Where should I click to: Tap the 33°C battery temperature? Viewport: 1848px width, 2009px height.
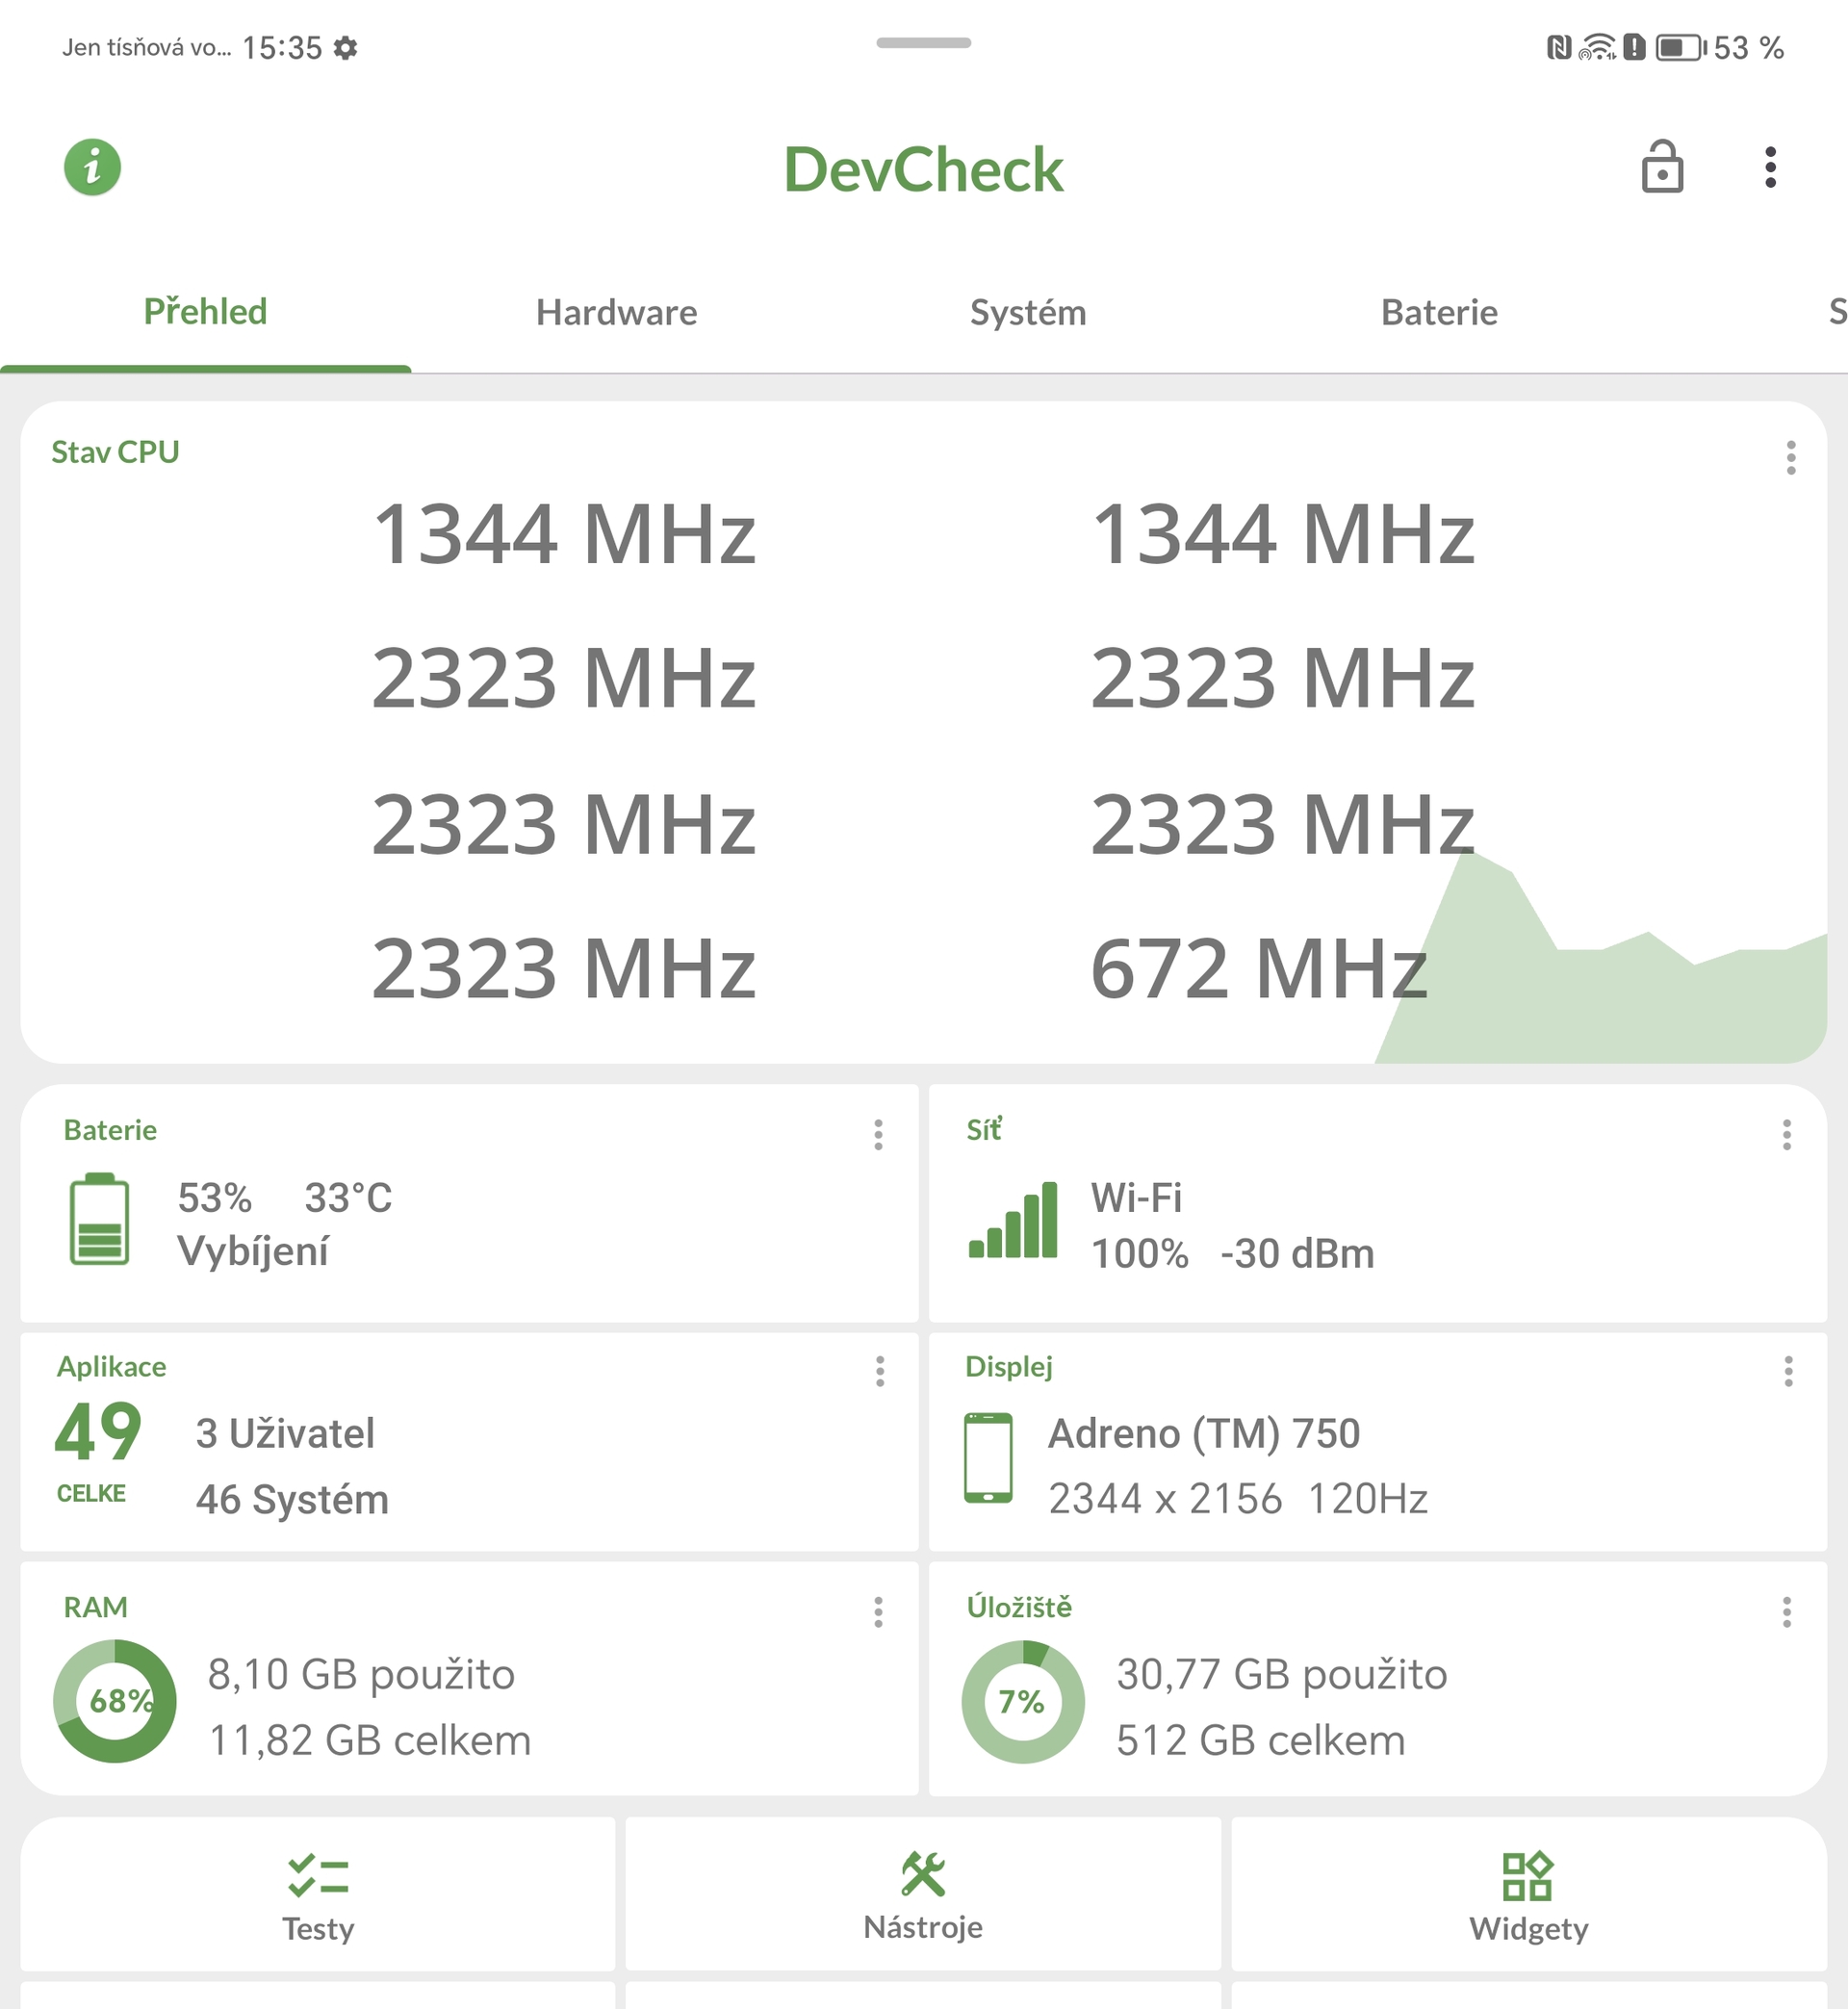click(348, 1198)
